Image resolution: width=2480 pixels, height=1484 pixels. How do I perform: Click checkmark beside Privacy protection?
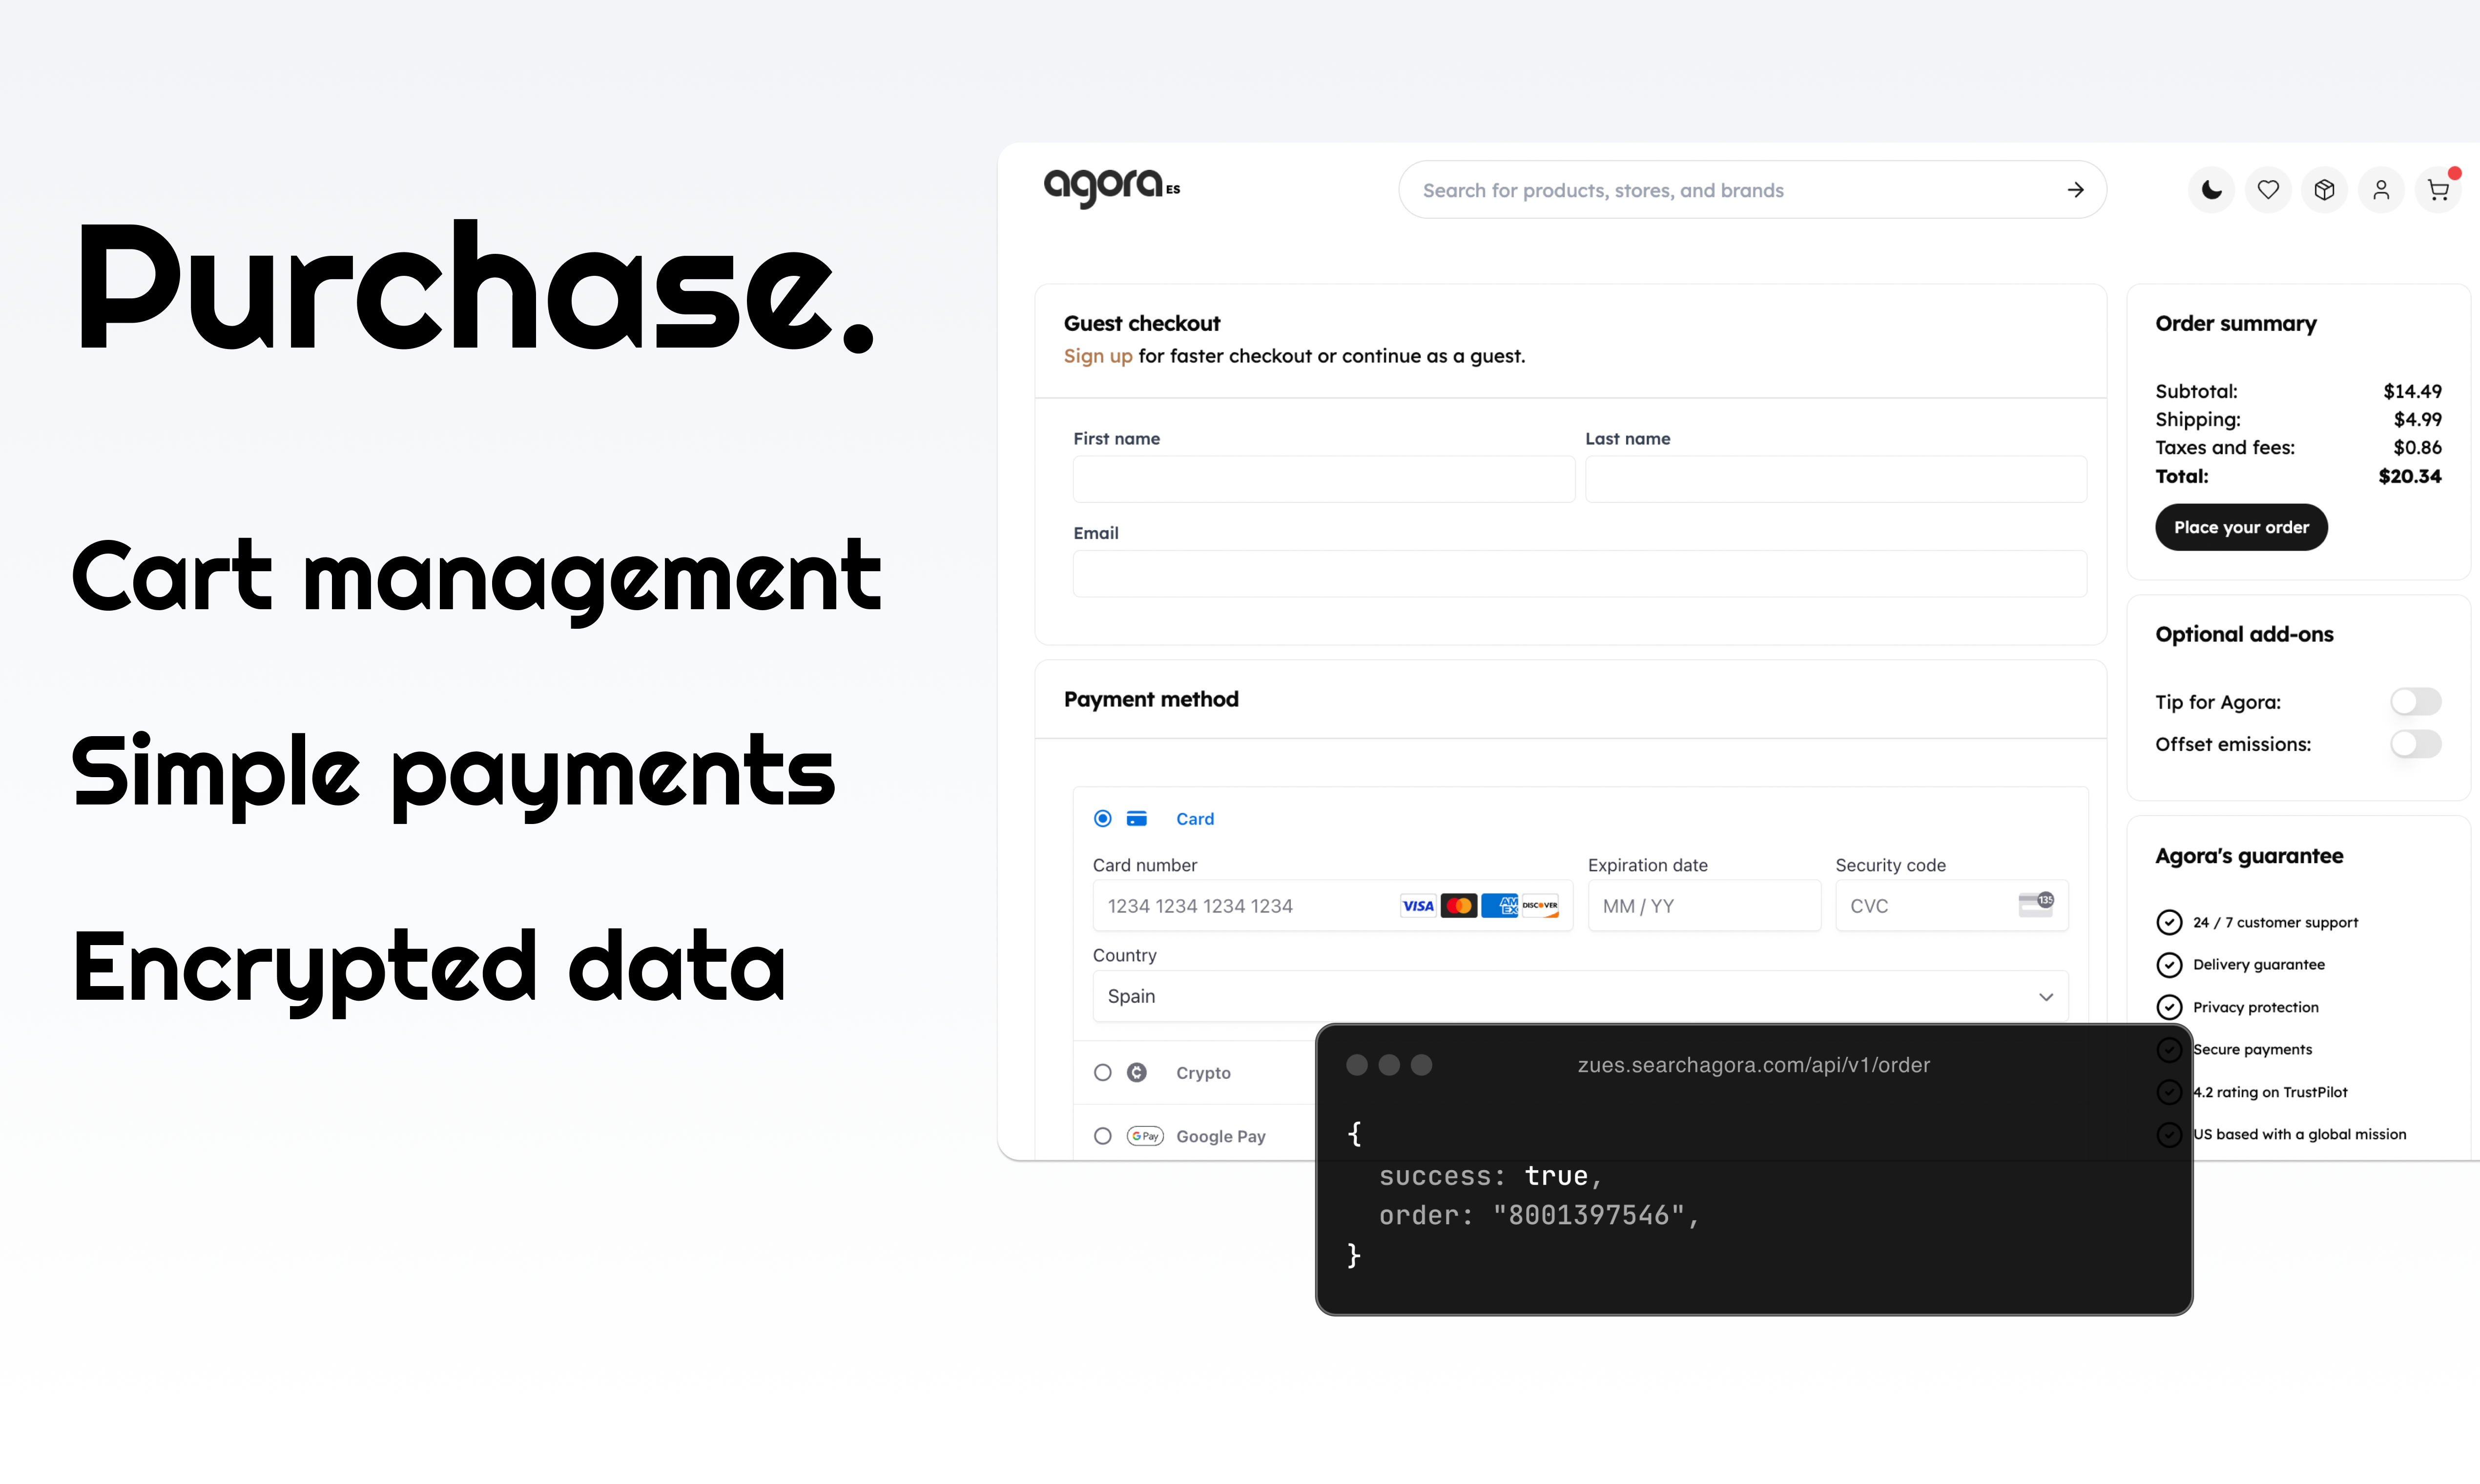coord(2169,1007)
